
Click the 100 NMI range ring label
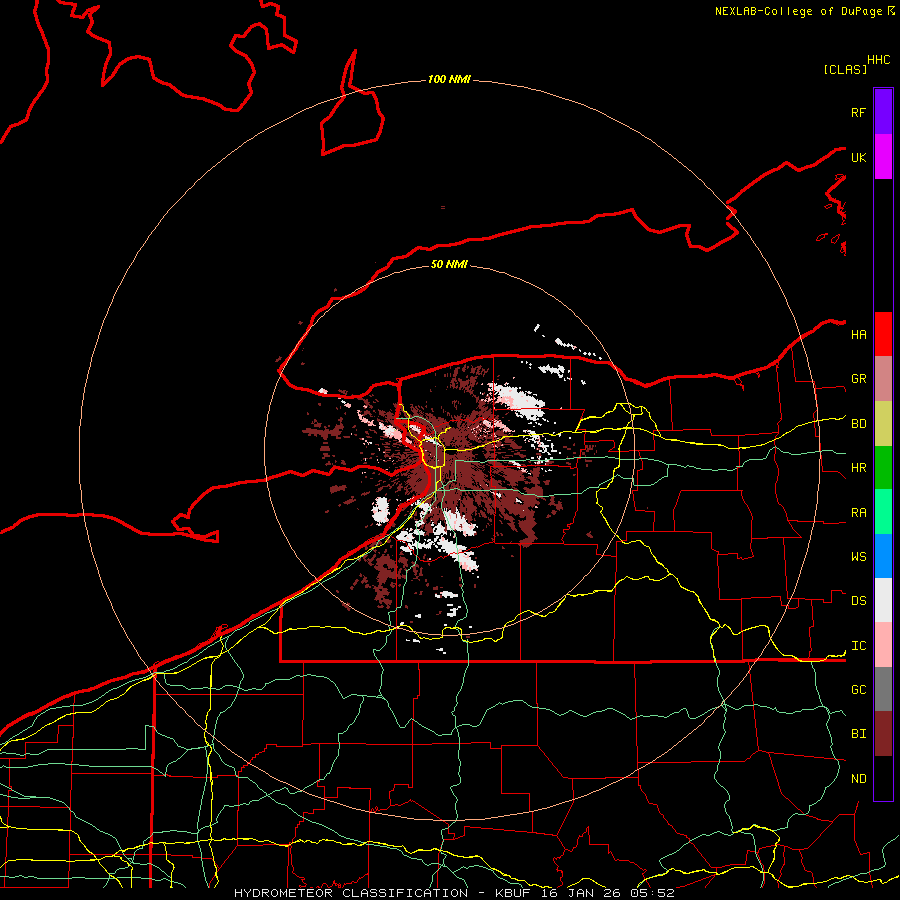[449, 79]
